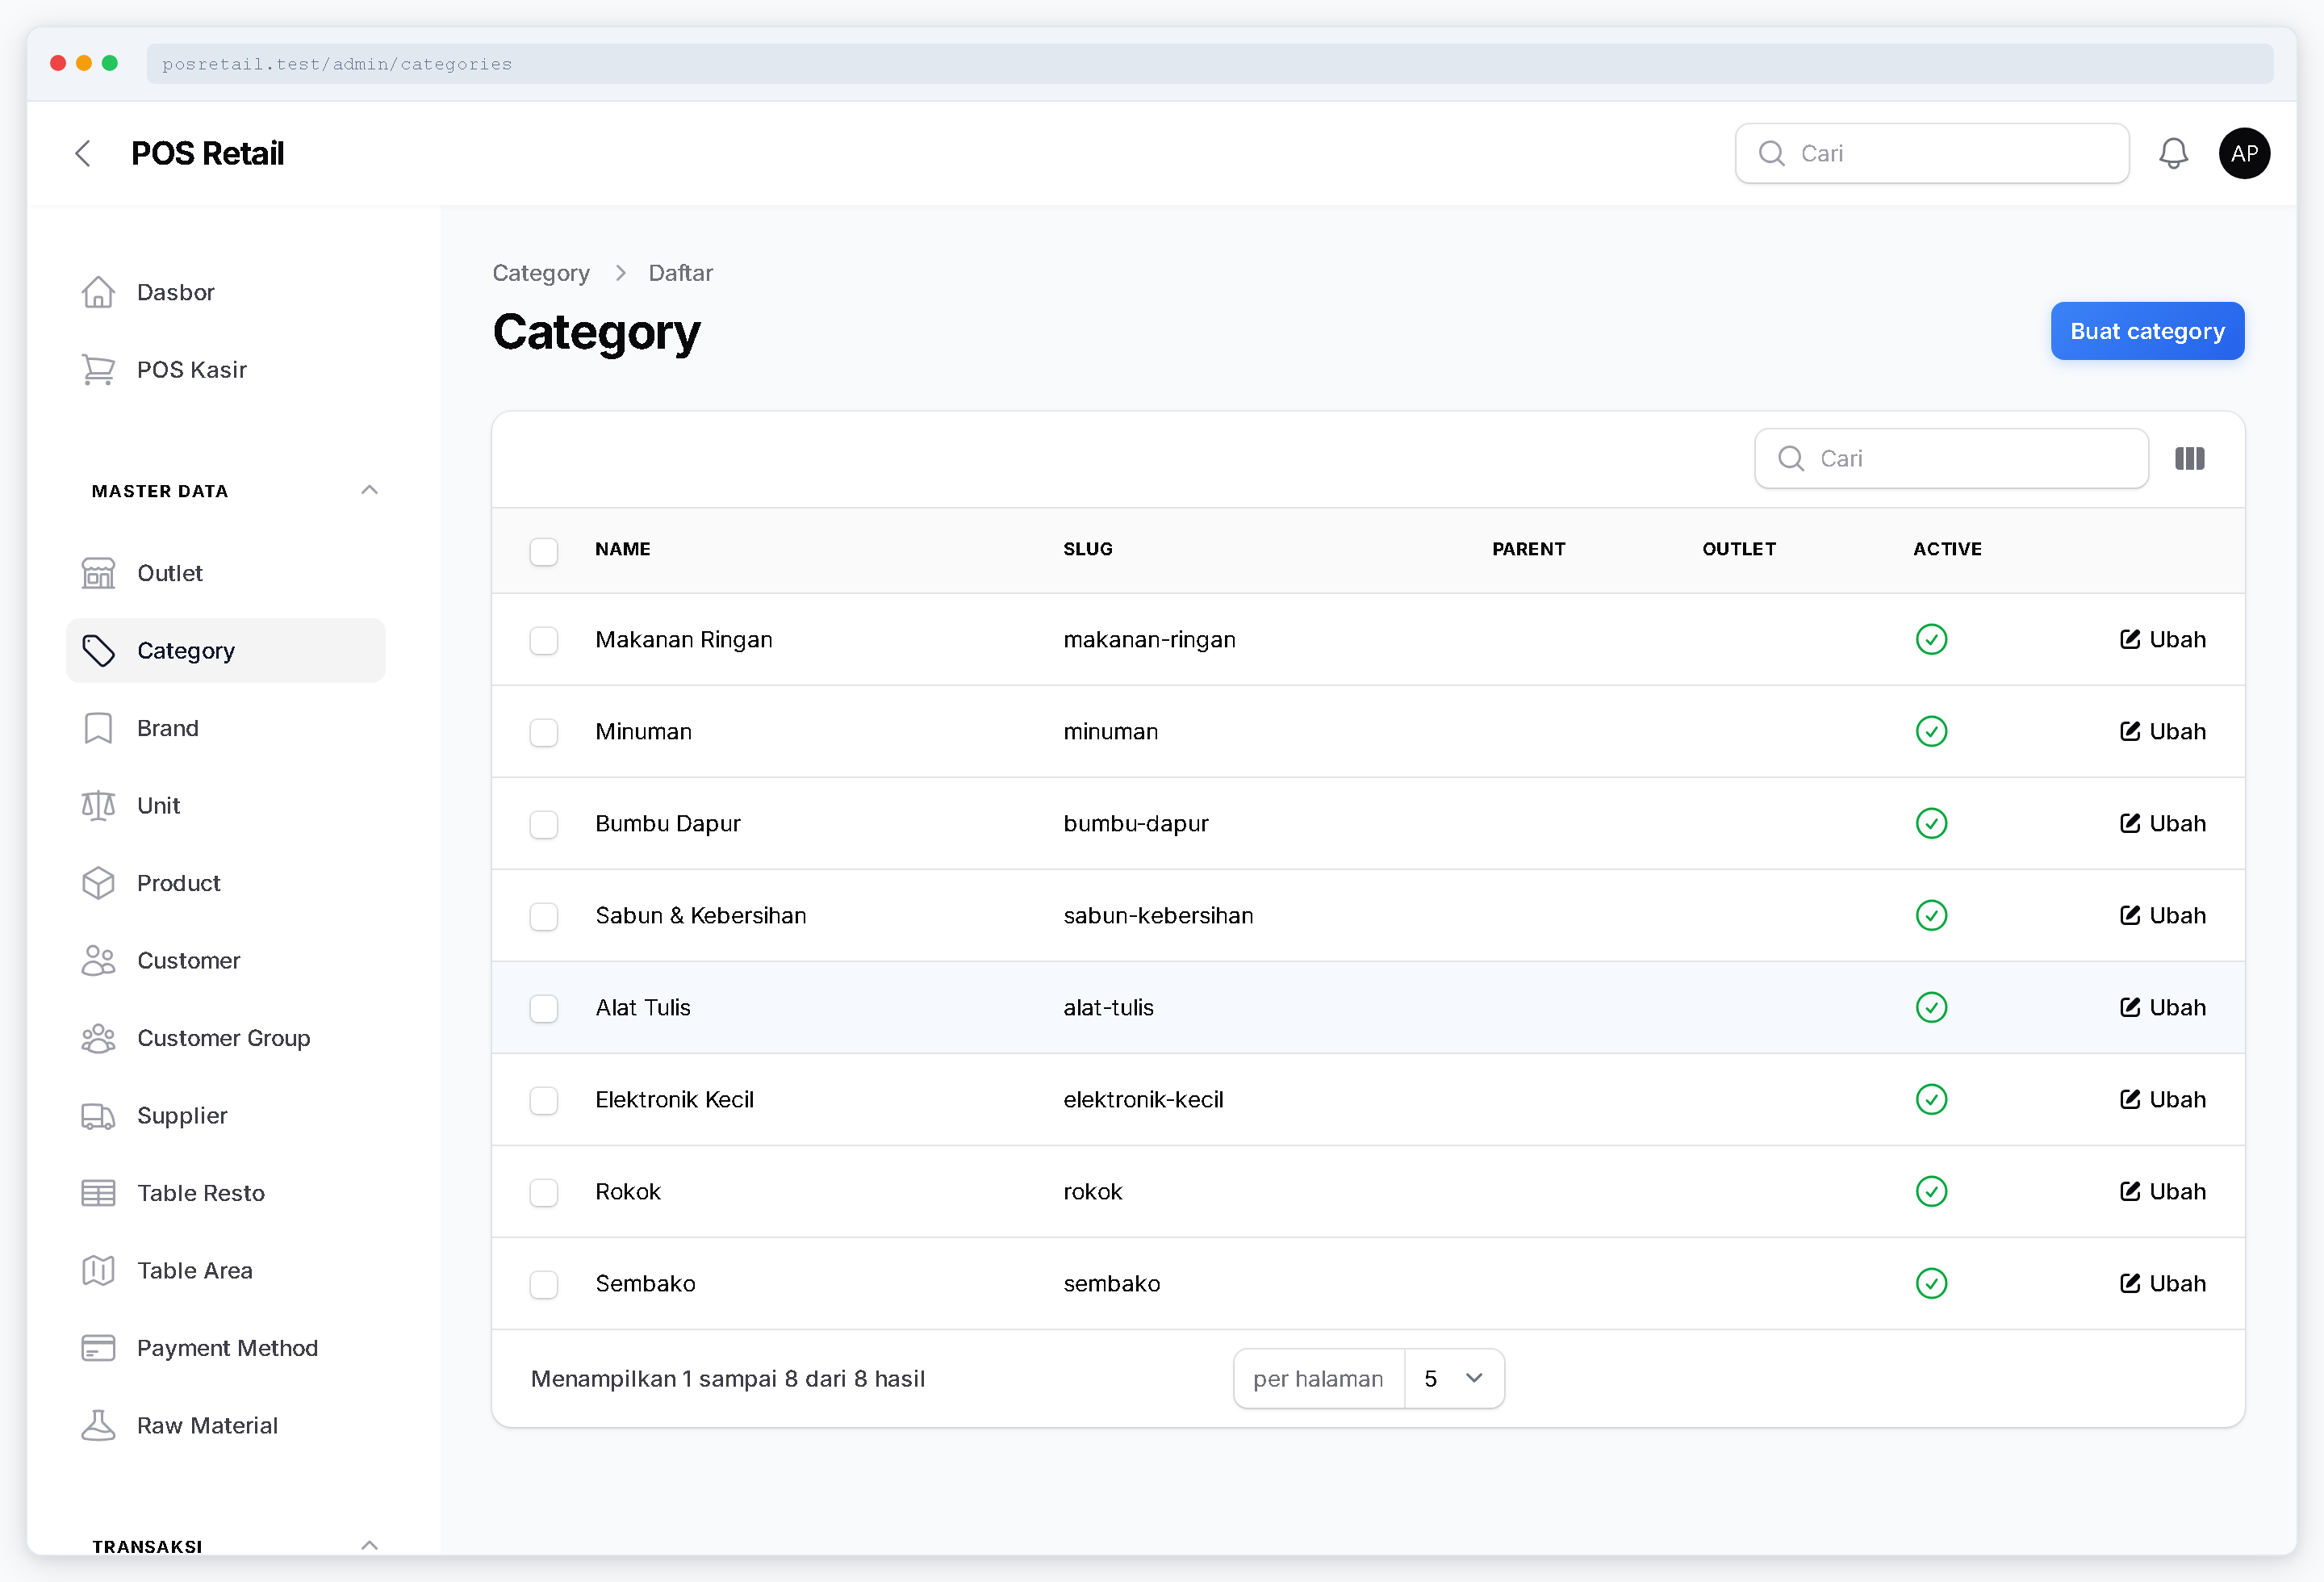Select the Makanan Ringan row checkbox
The width and height of the screenshot is (2324, 1582).
point(544,640)
